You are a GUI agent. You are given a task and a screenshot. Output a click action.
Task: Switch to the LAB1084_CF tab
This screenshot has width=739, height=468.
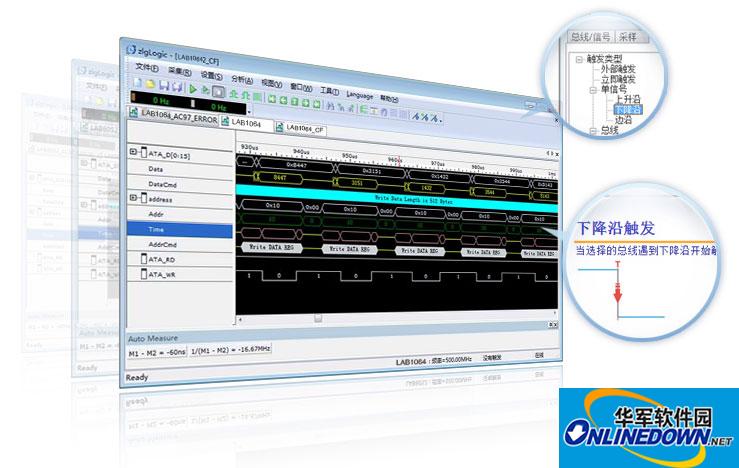(x=300, y=128)
